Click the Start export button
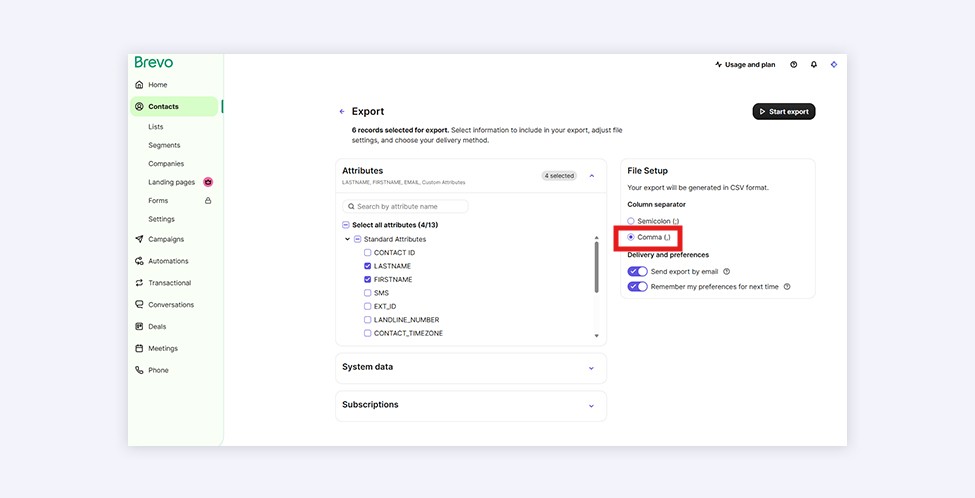The height and width of the screenshot is (498, 975). click(783, 111)
